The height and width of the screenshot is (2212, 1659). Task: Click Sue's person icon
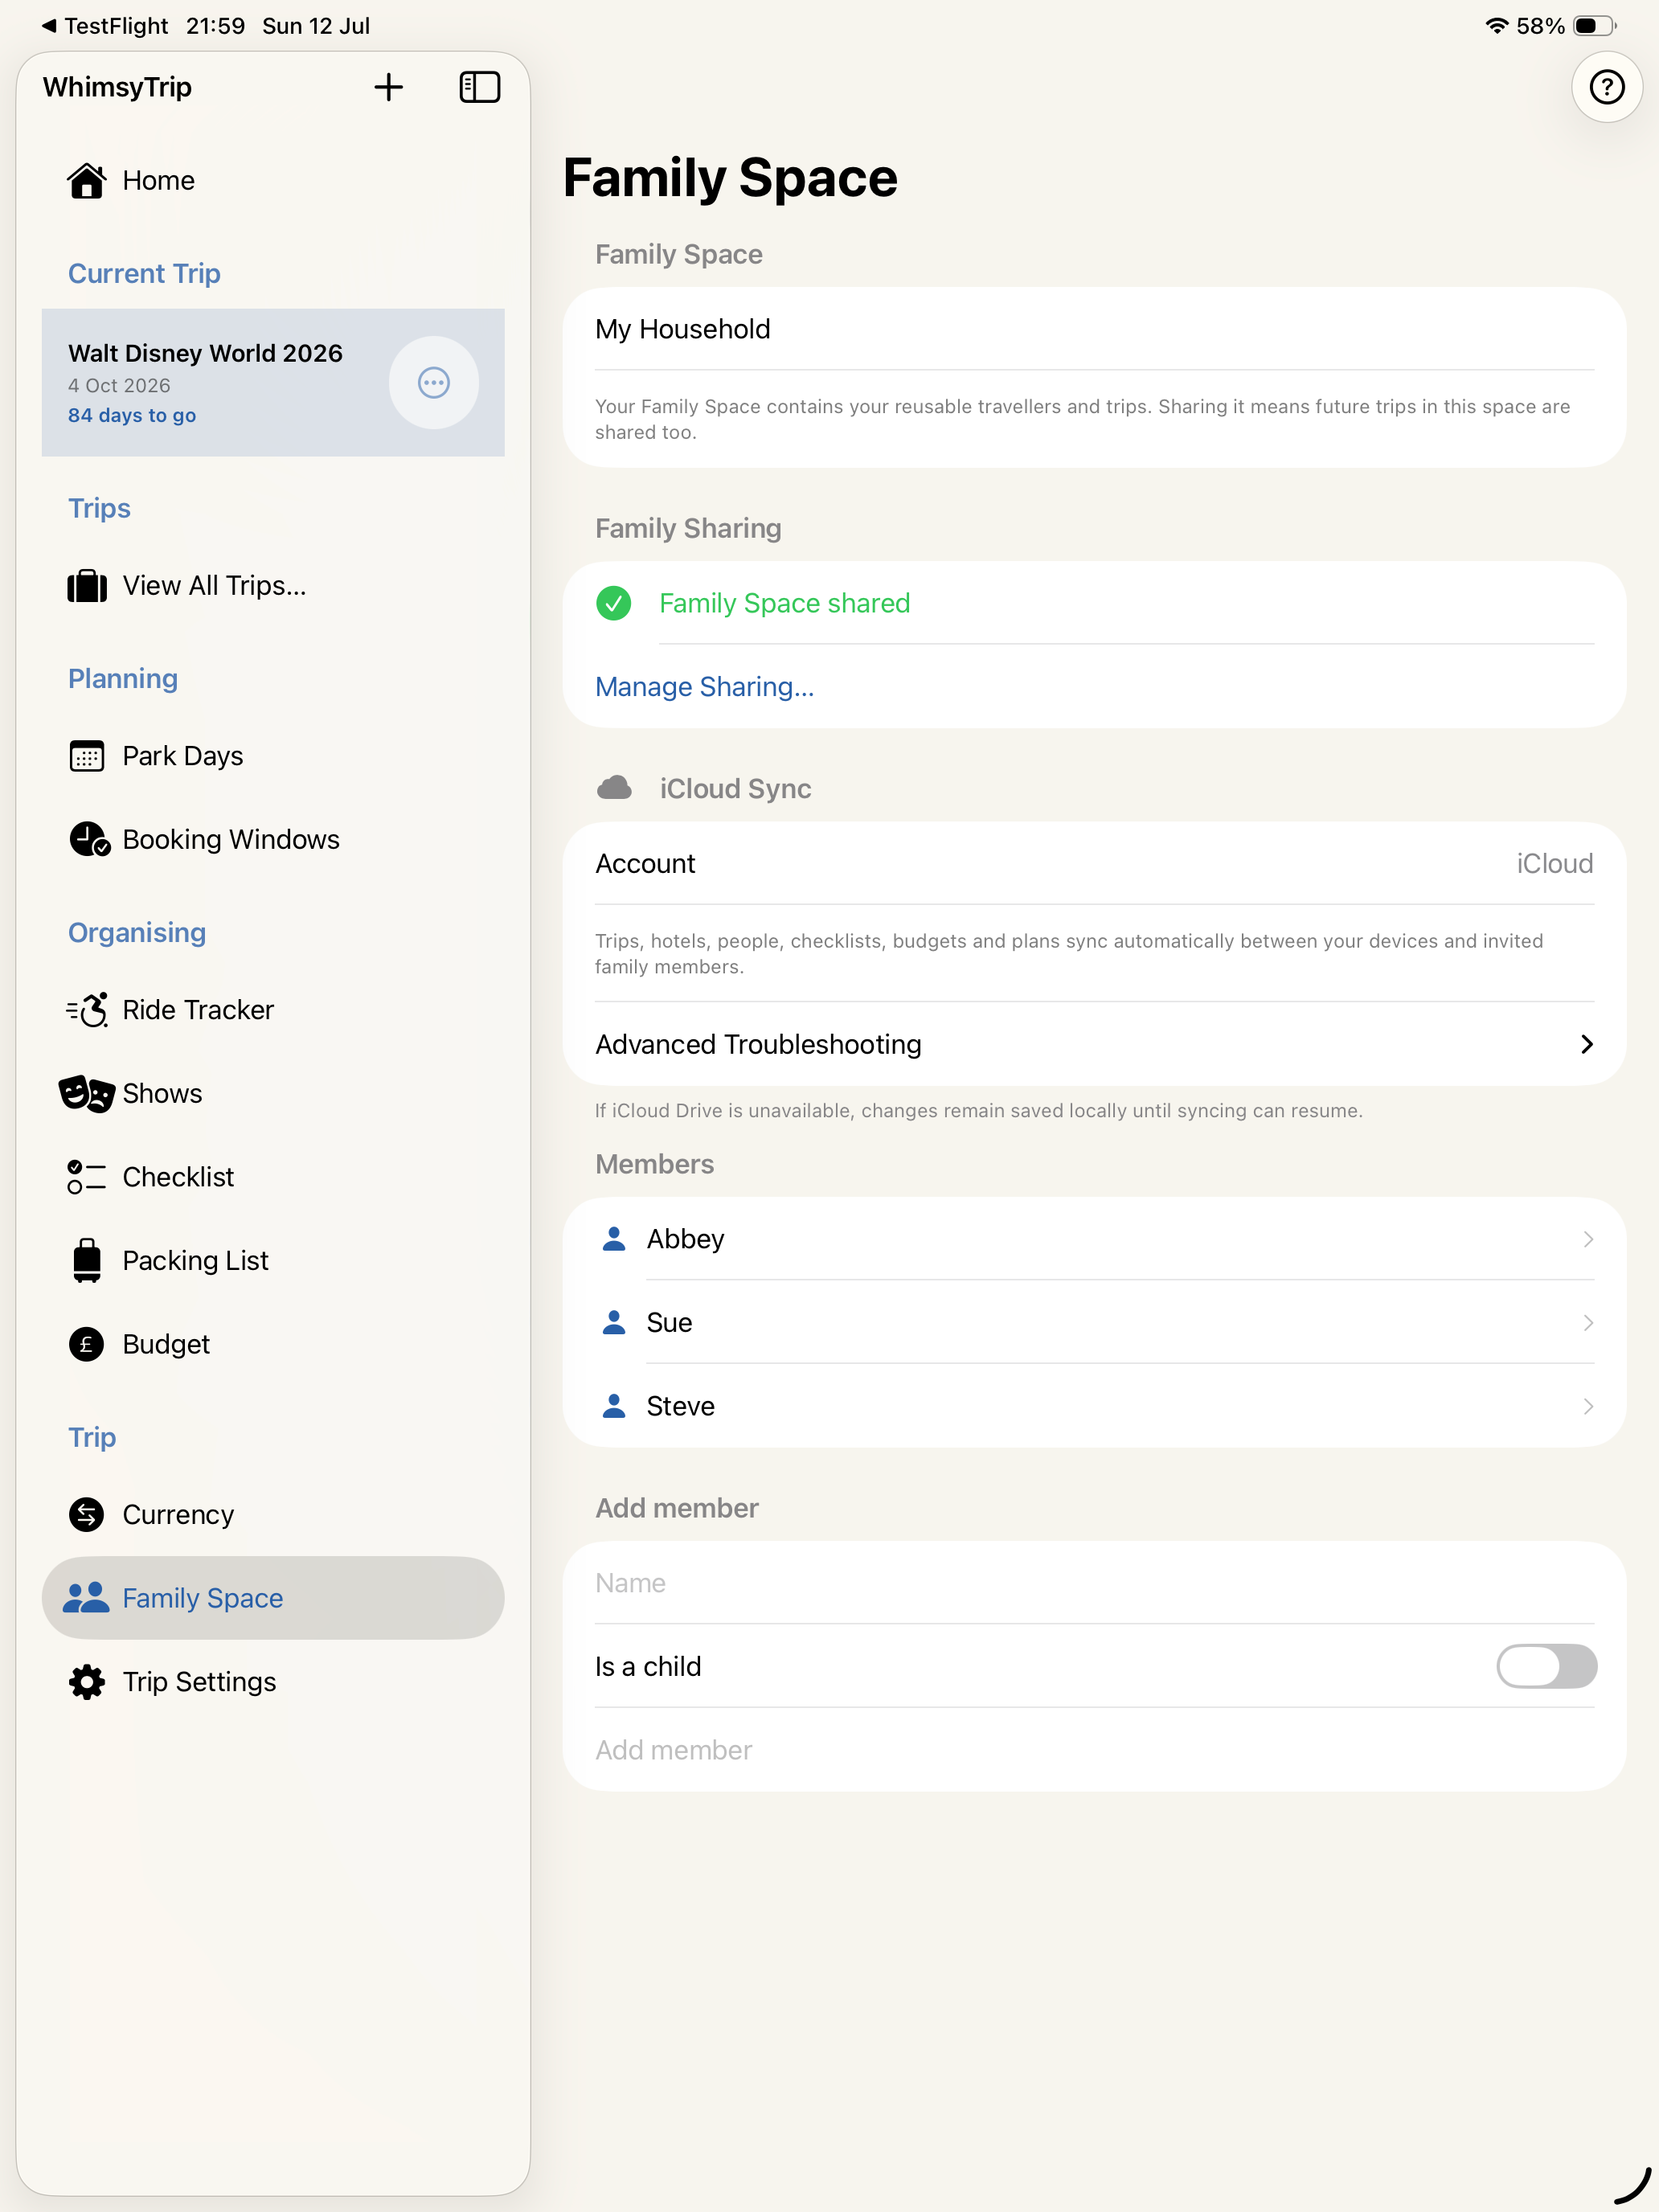(x=614, y=1322)
